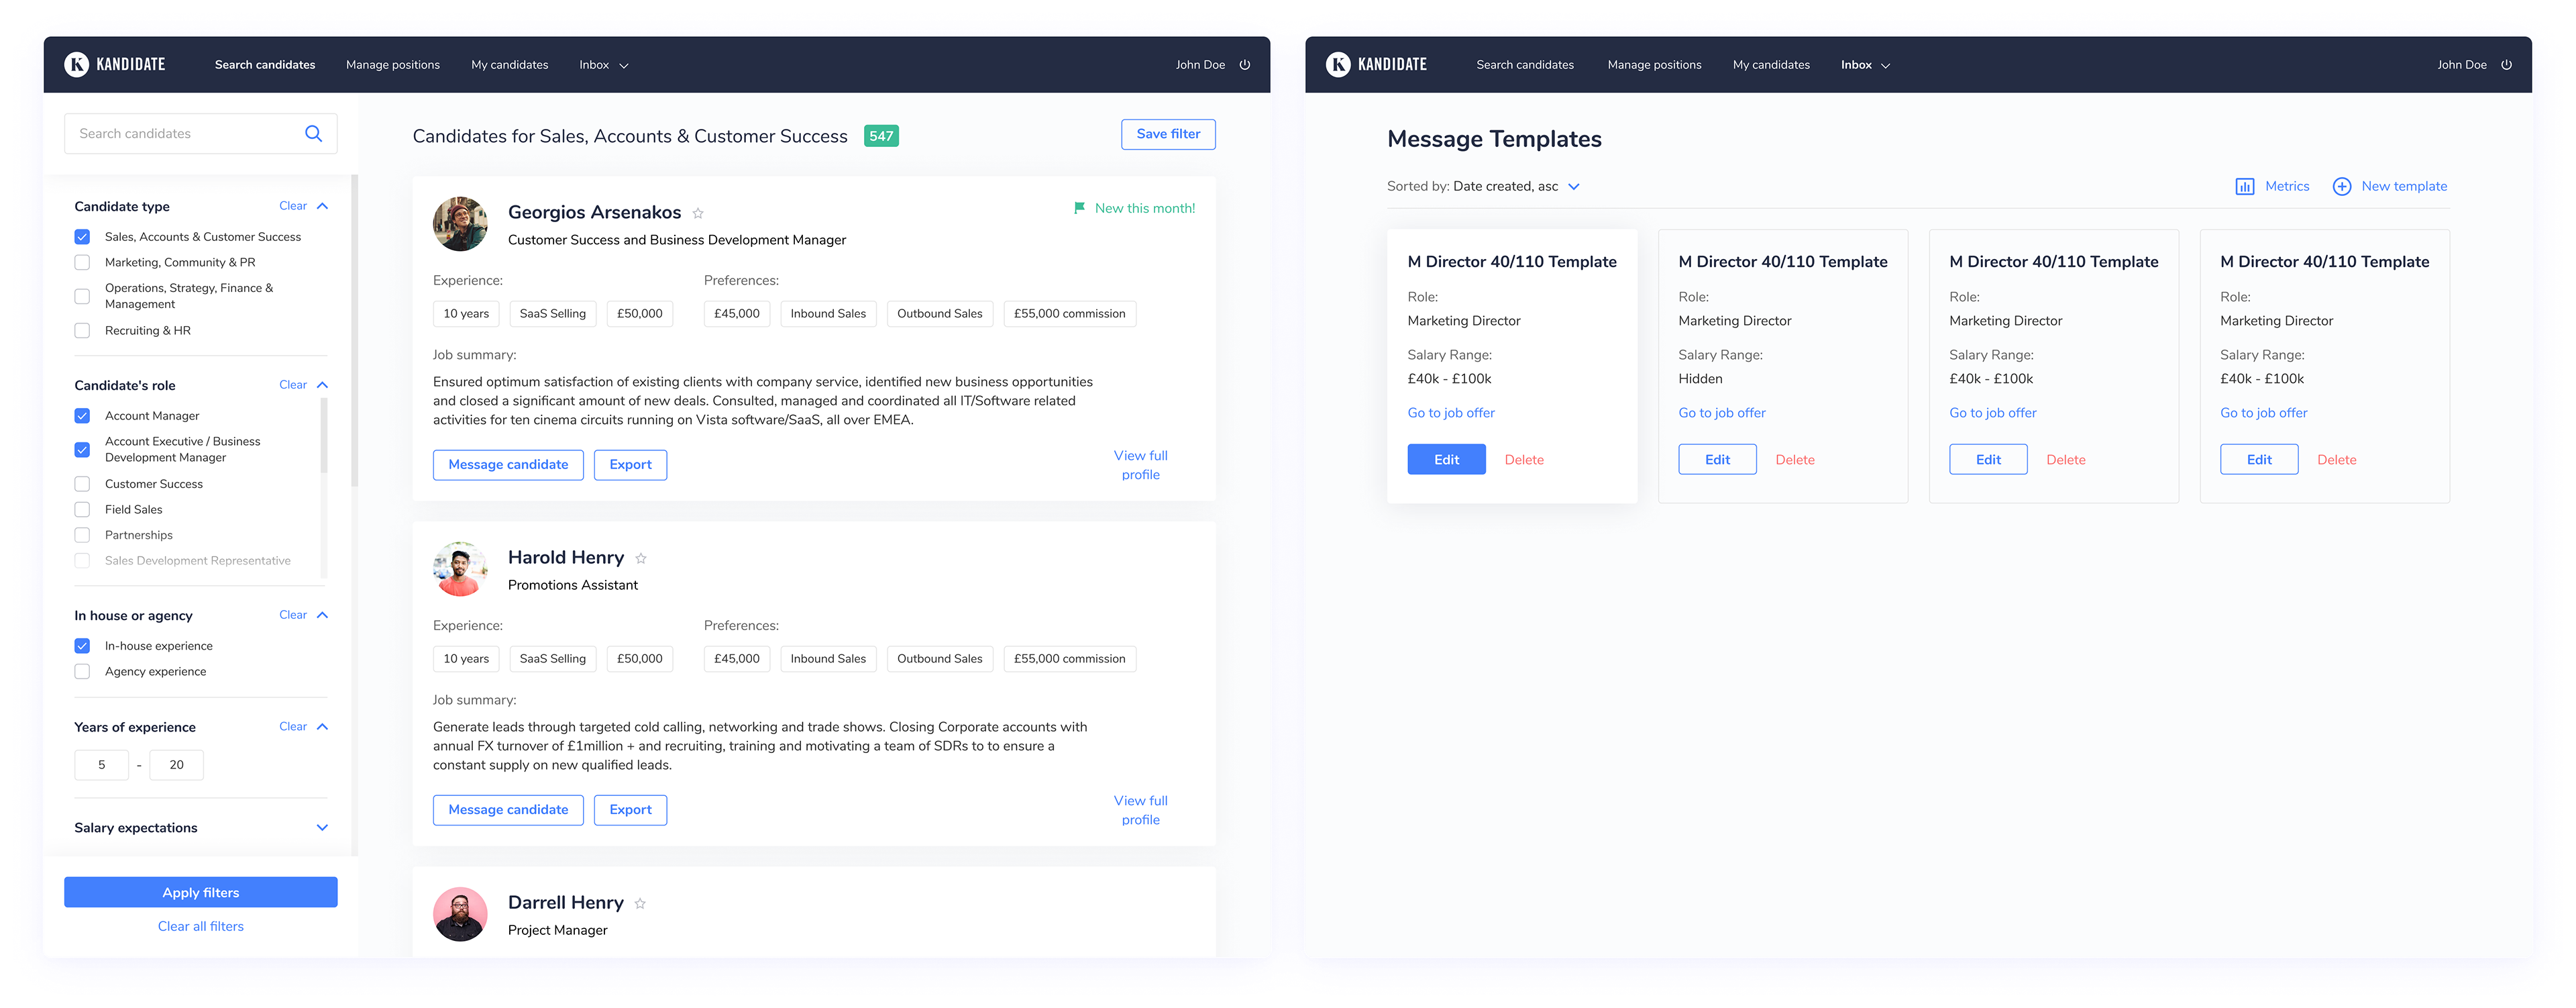Star Darrell Henry as favorite
This screenshot has width=2576, height=1008.
(x=640, y=904)
